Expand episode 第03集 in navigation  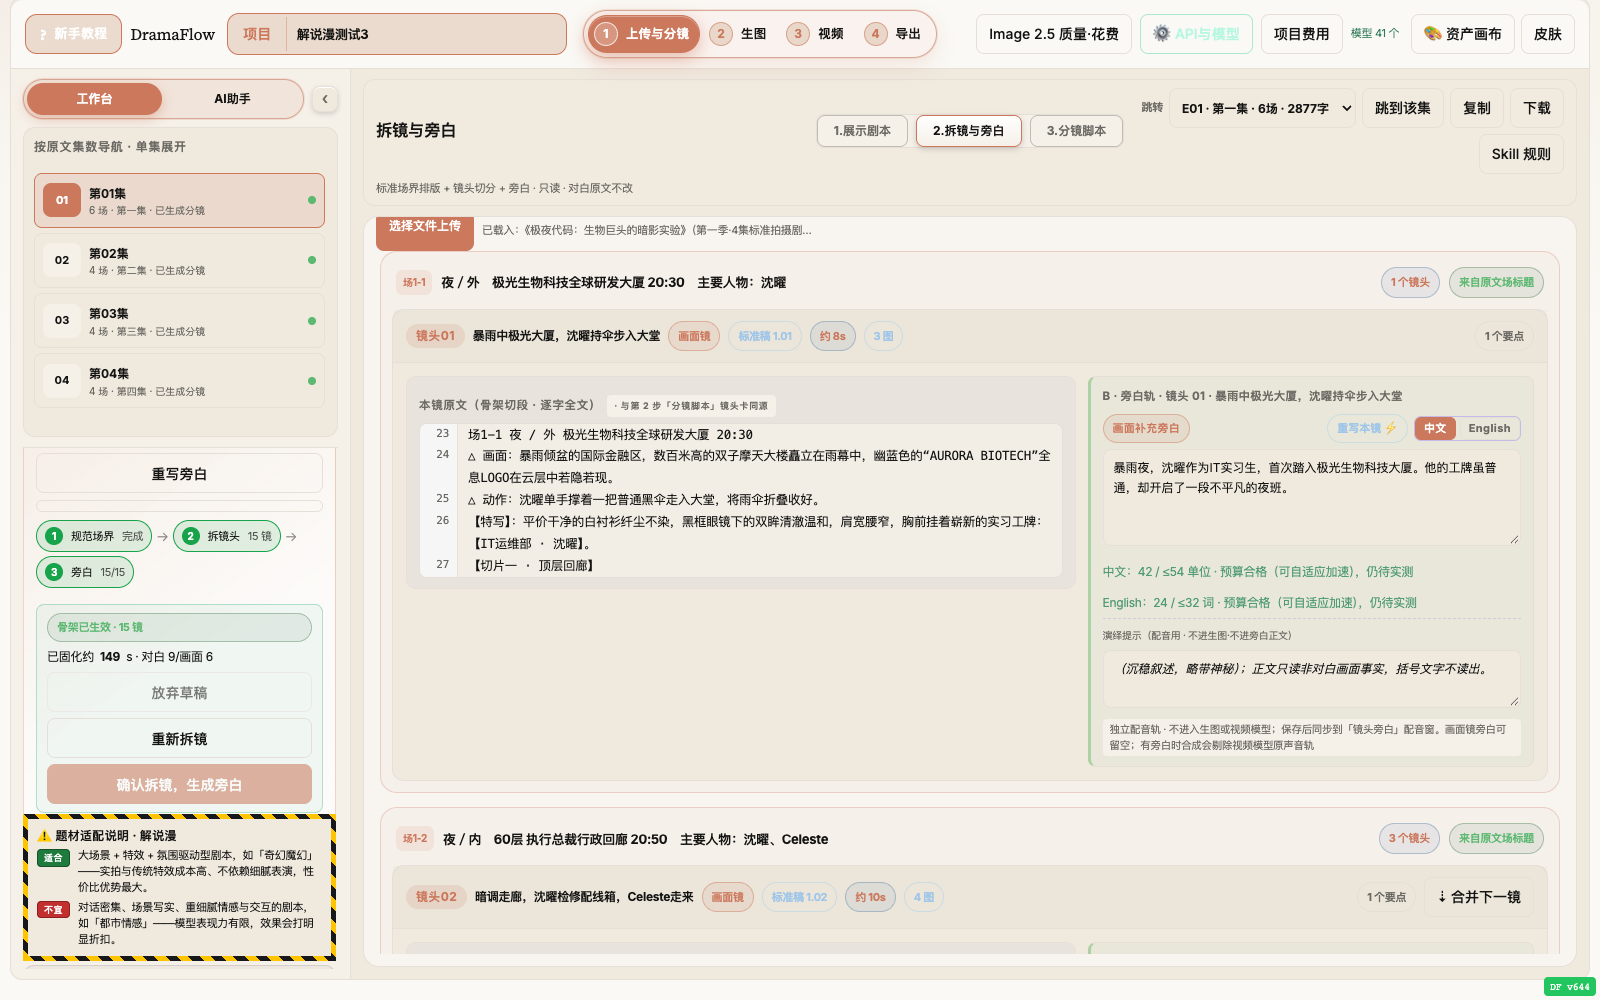[179, 320]
